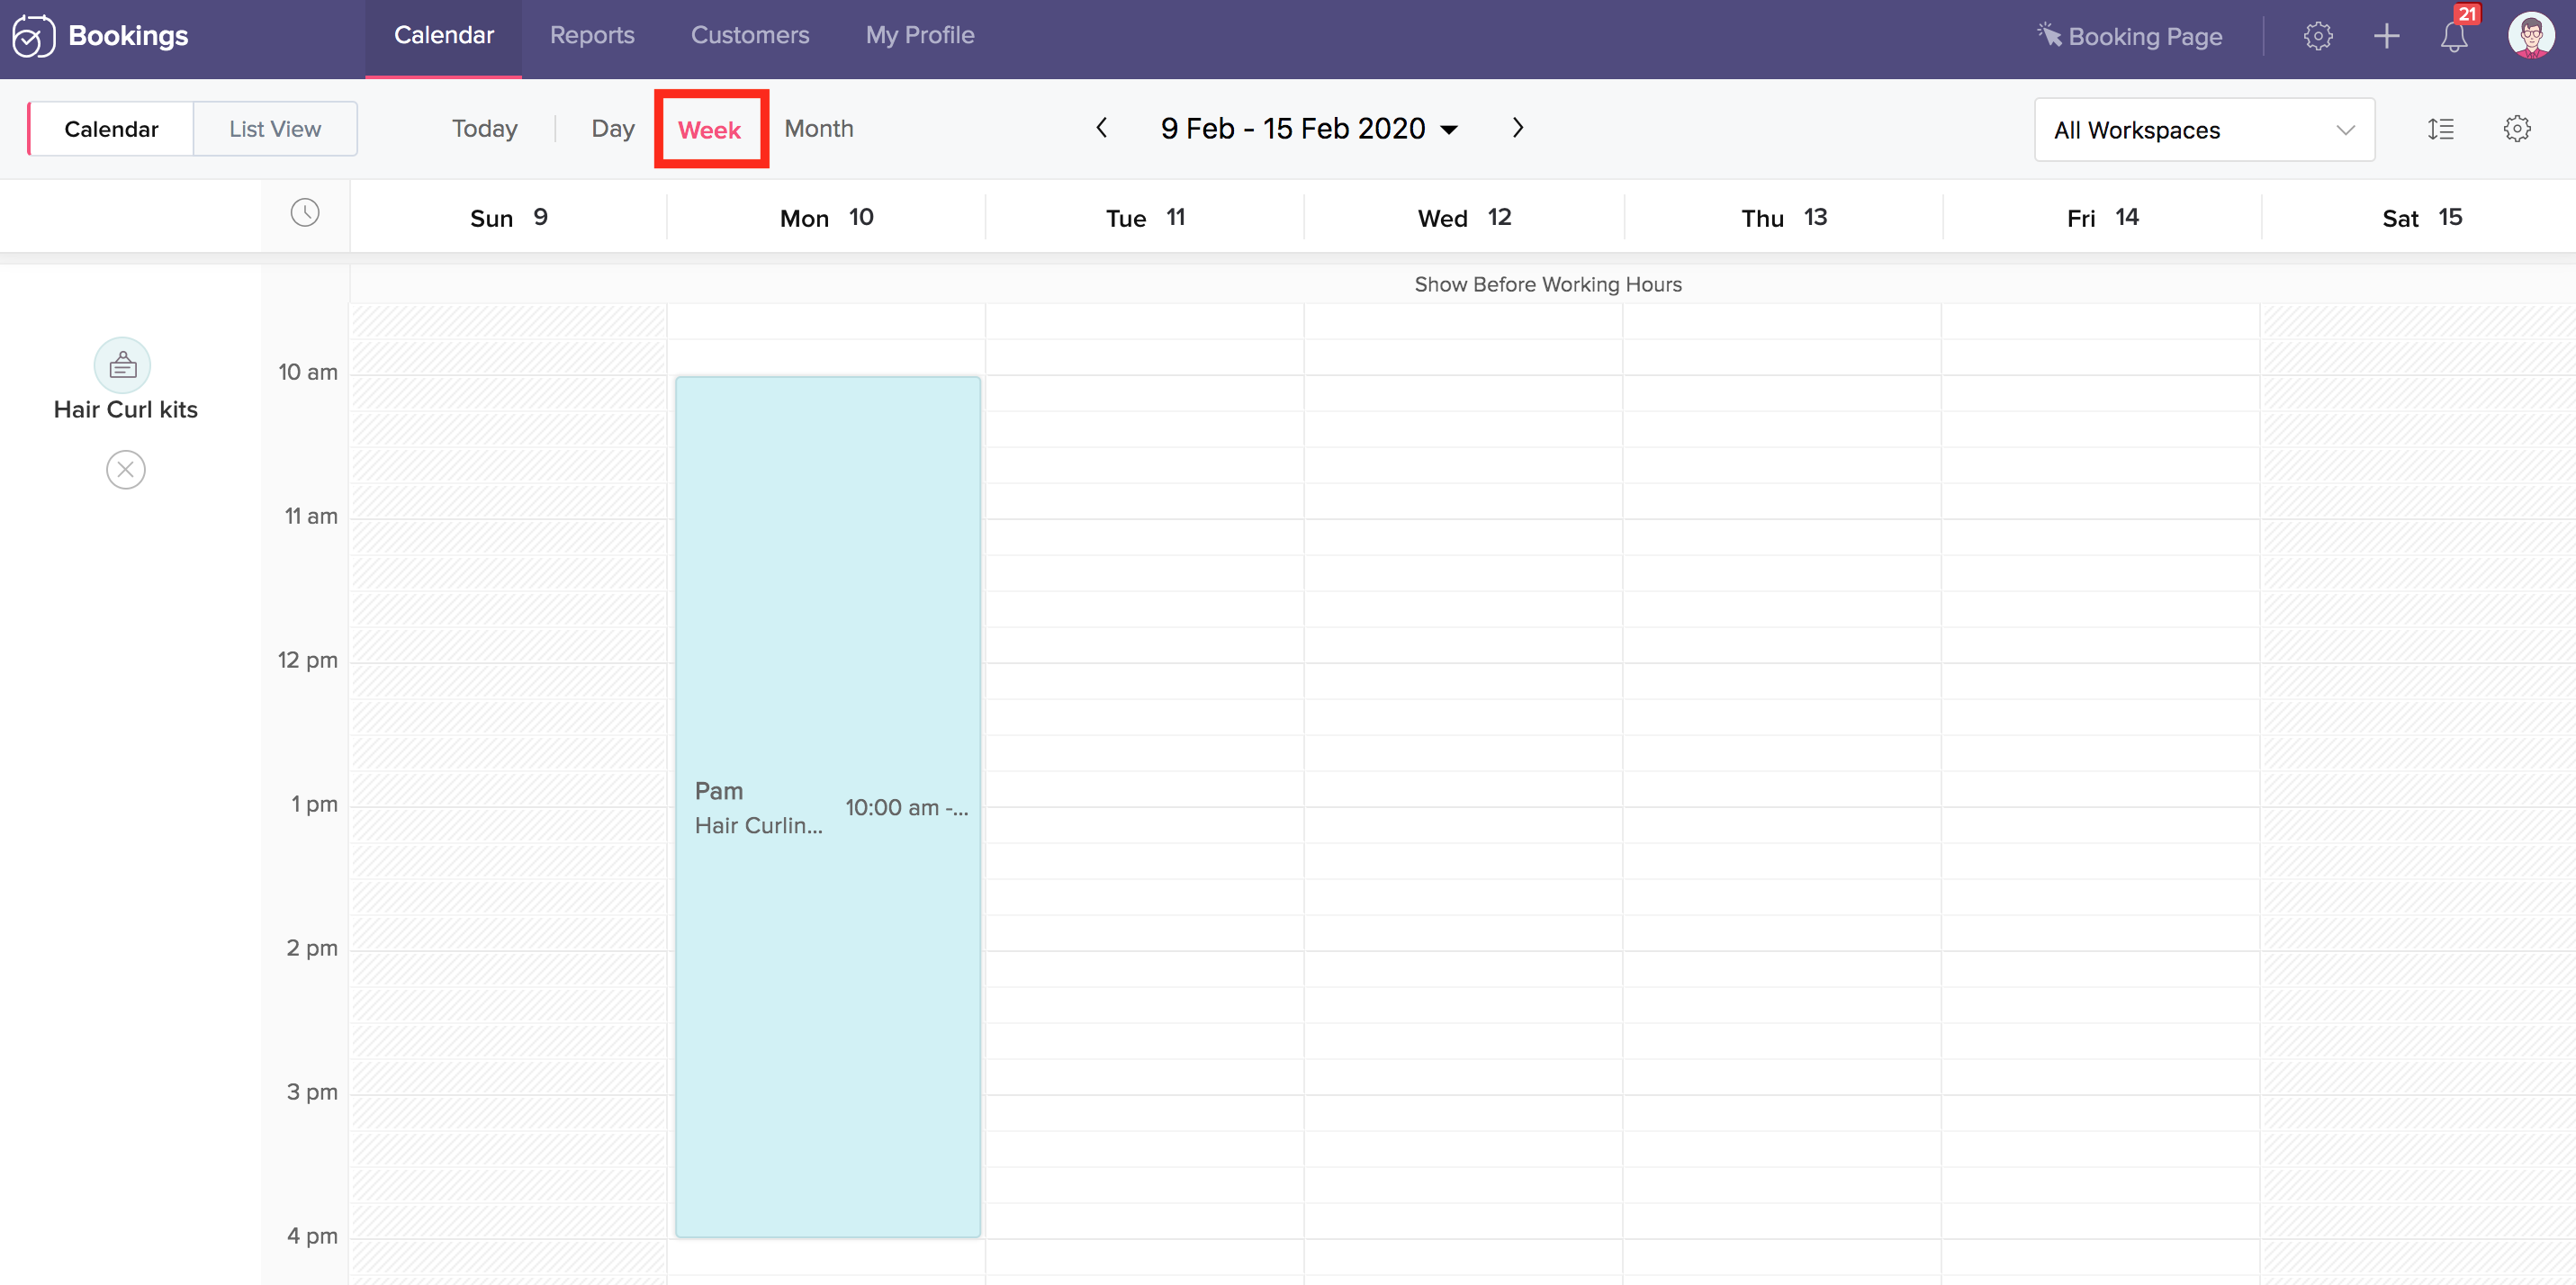Screen dimensions: 2576x1285
Task: Open notifications bell with 21 badge
Action: (x=2453, y=36)
